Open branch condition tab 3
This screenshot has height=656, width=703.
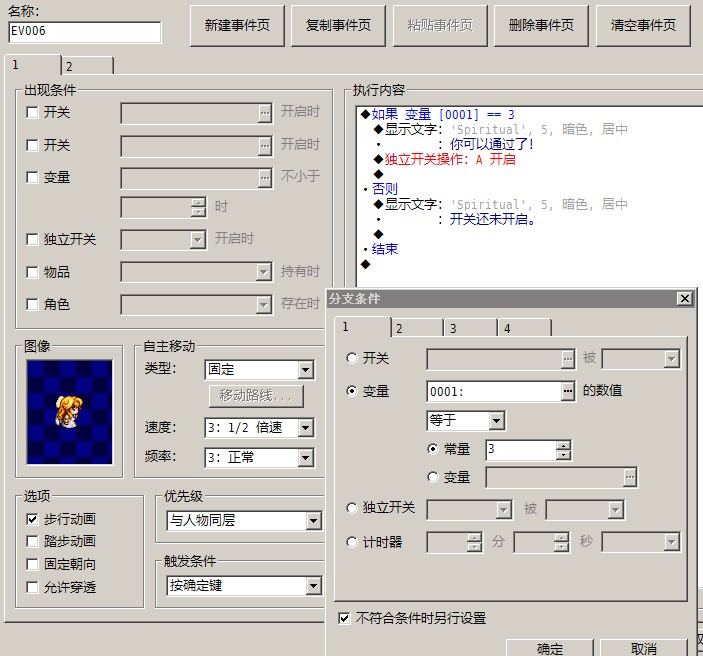[471, 328]
